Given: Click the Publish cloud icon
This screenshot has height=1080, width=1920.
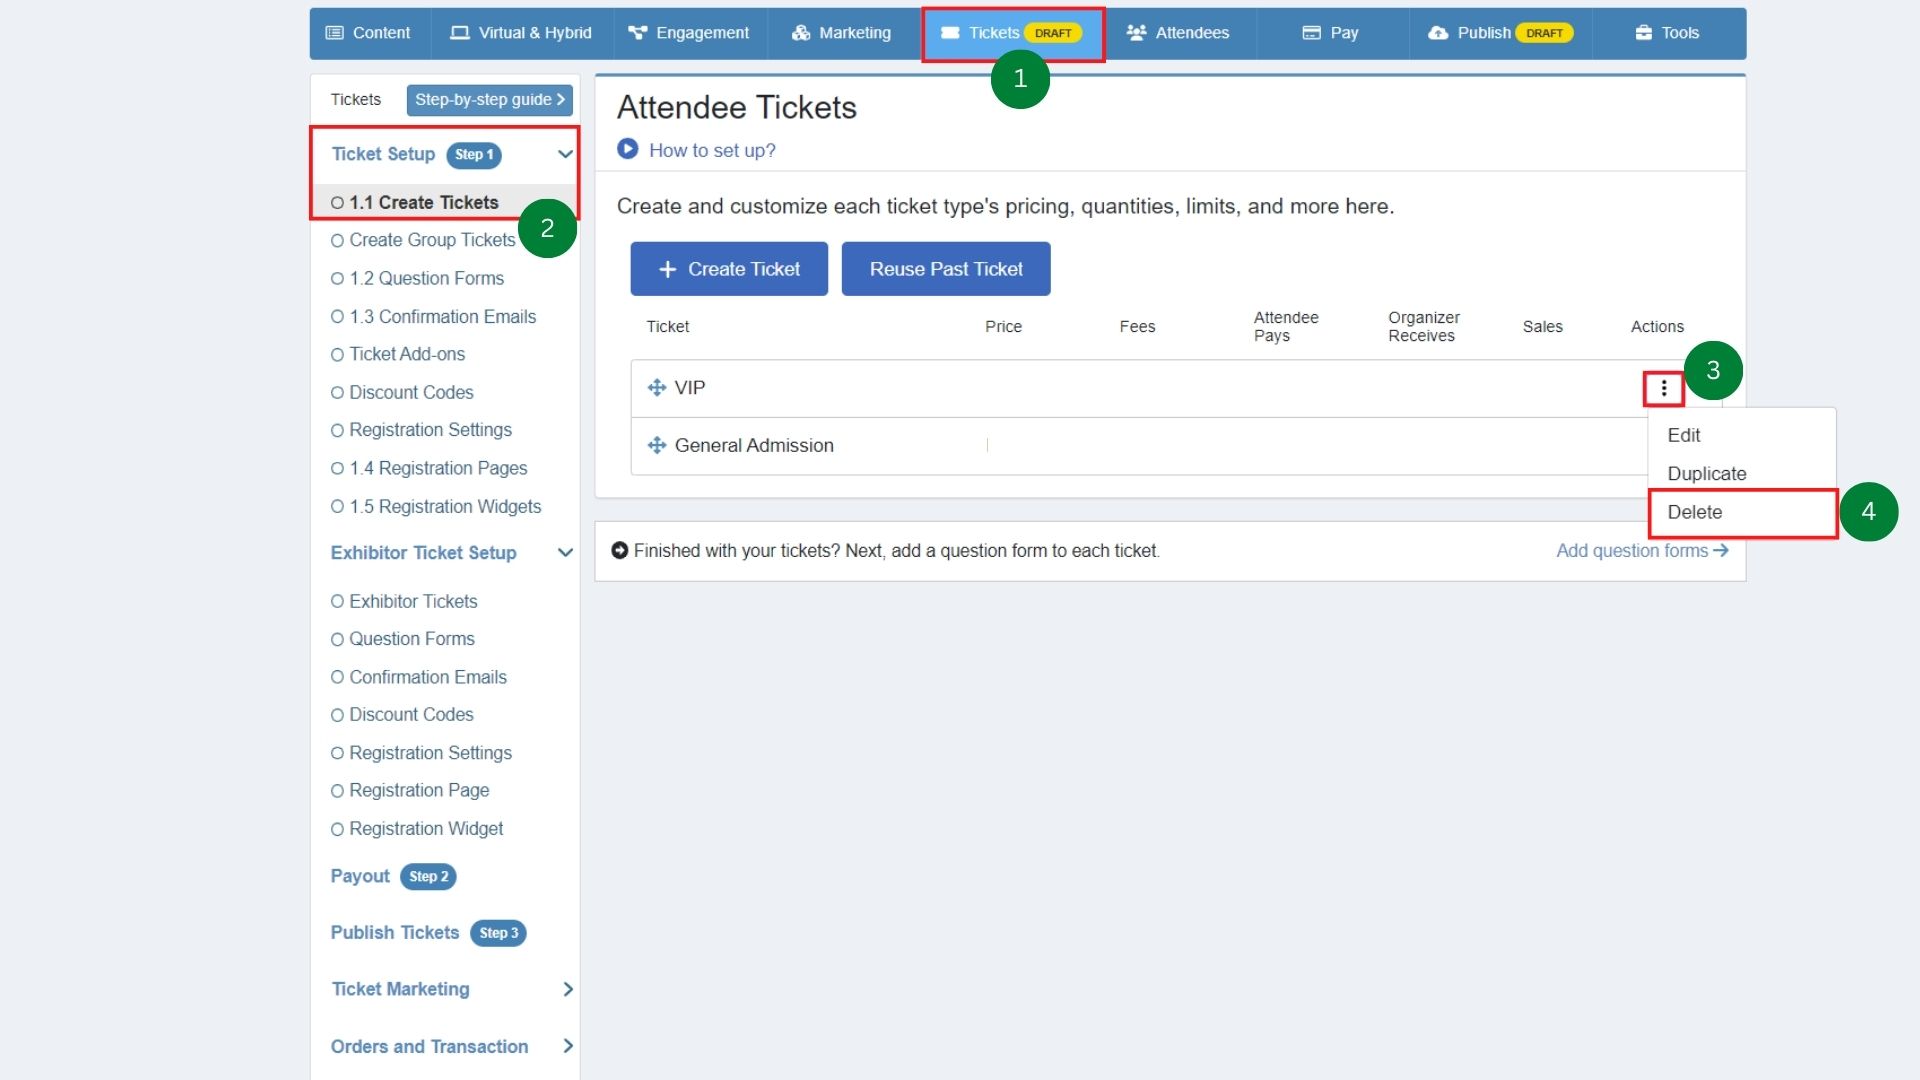Looking at the screenshot, I should point(1438,33).
